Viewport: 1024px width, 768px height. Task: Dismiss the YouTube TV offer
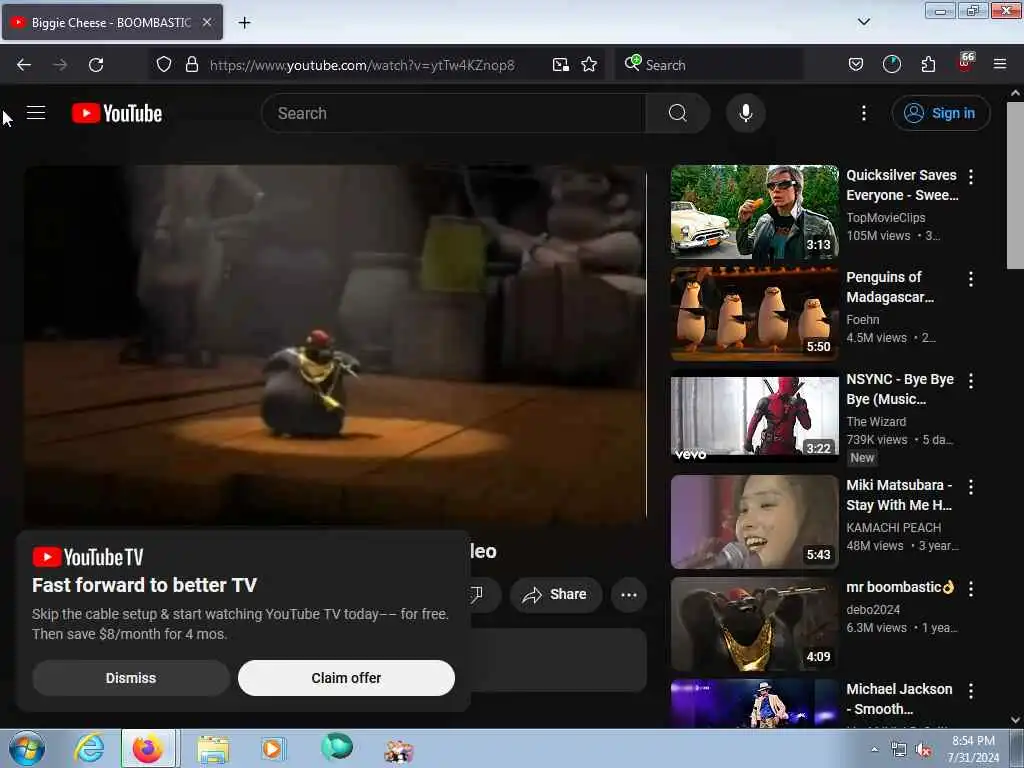(131, 678)
